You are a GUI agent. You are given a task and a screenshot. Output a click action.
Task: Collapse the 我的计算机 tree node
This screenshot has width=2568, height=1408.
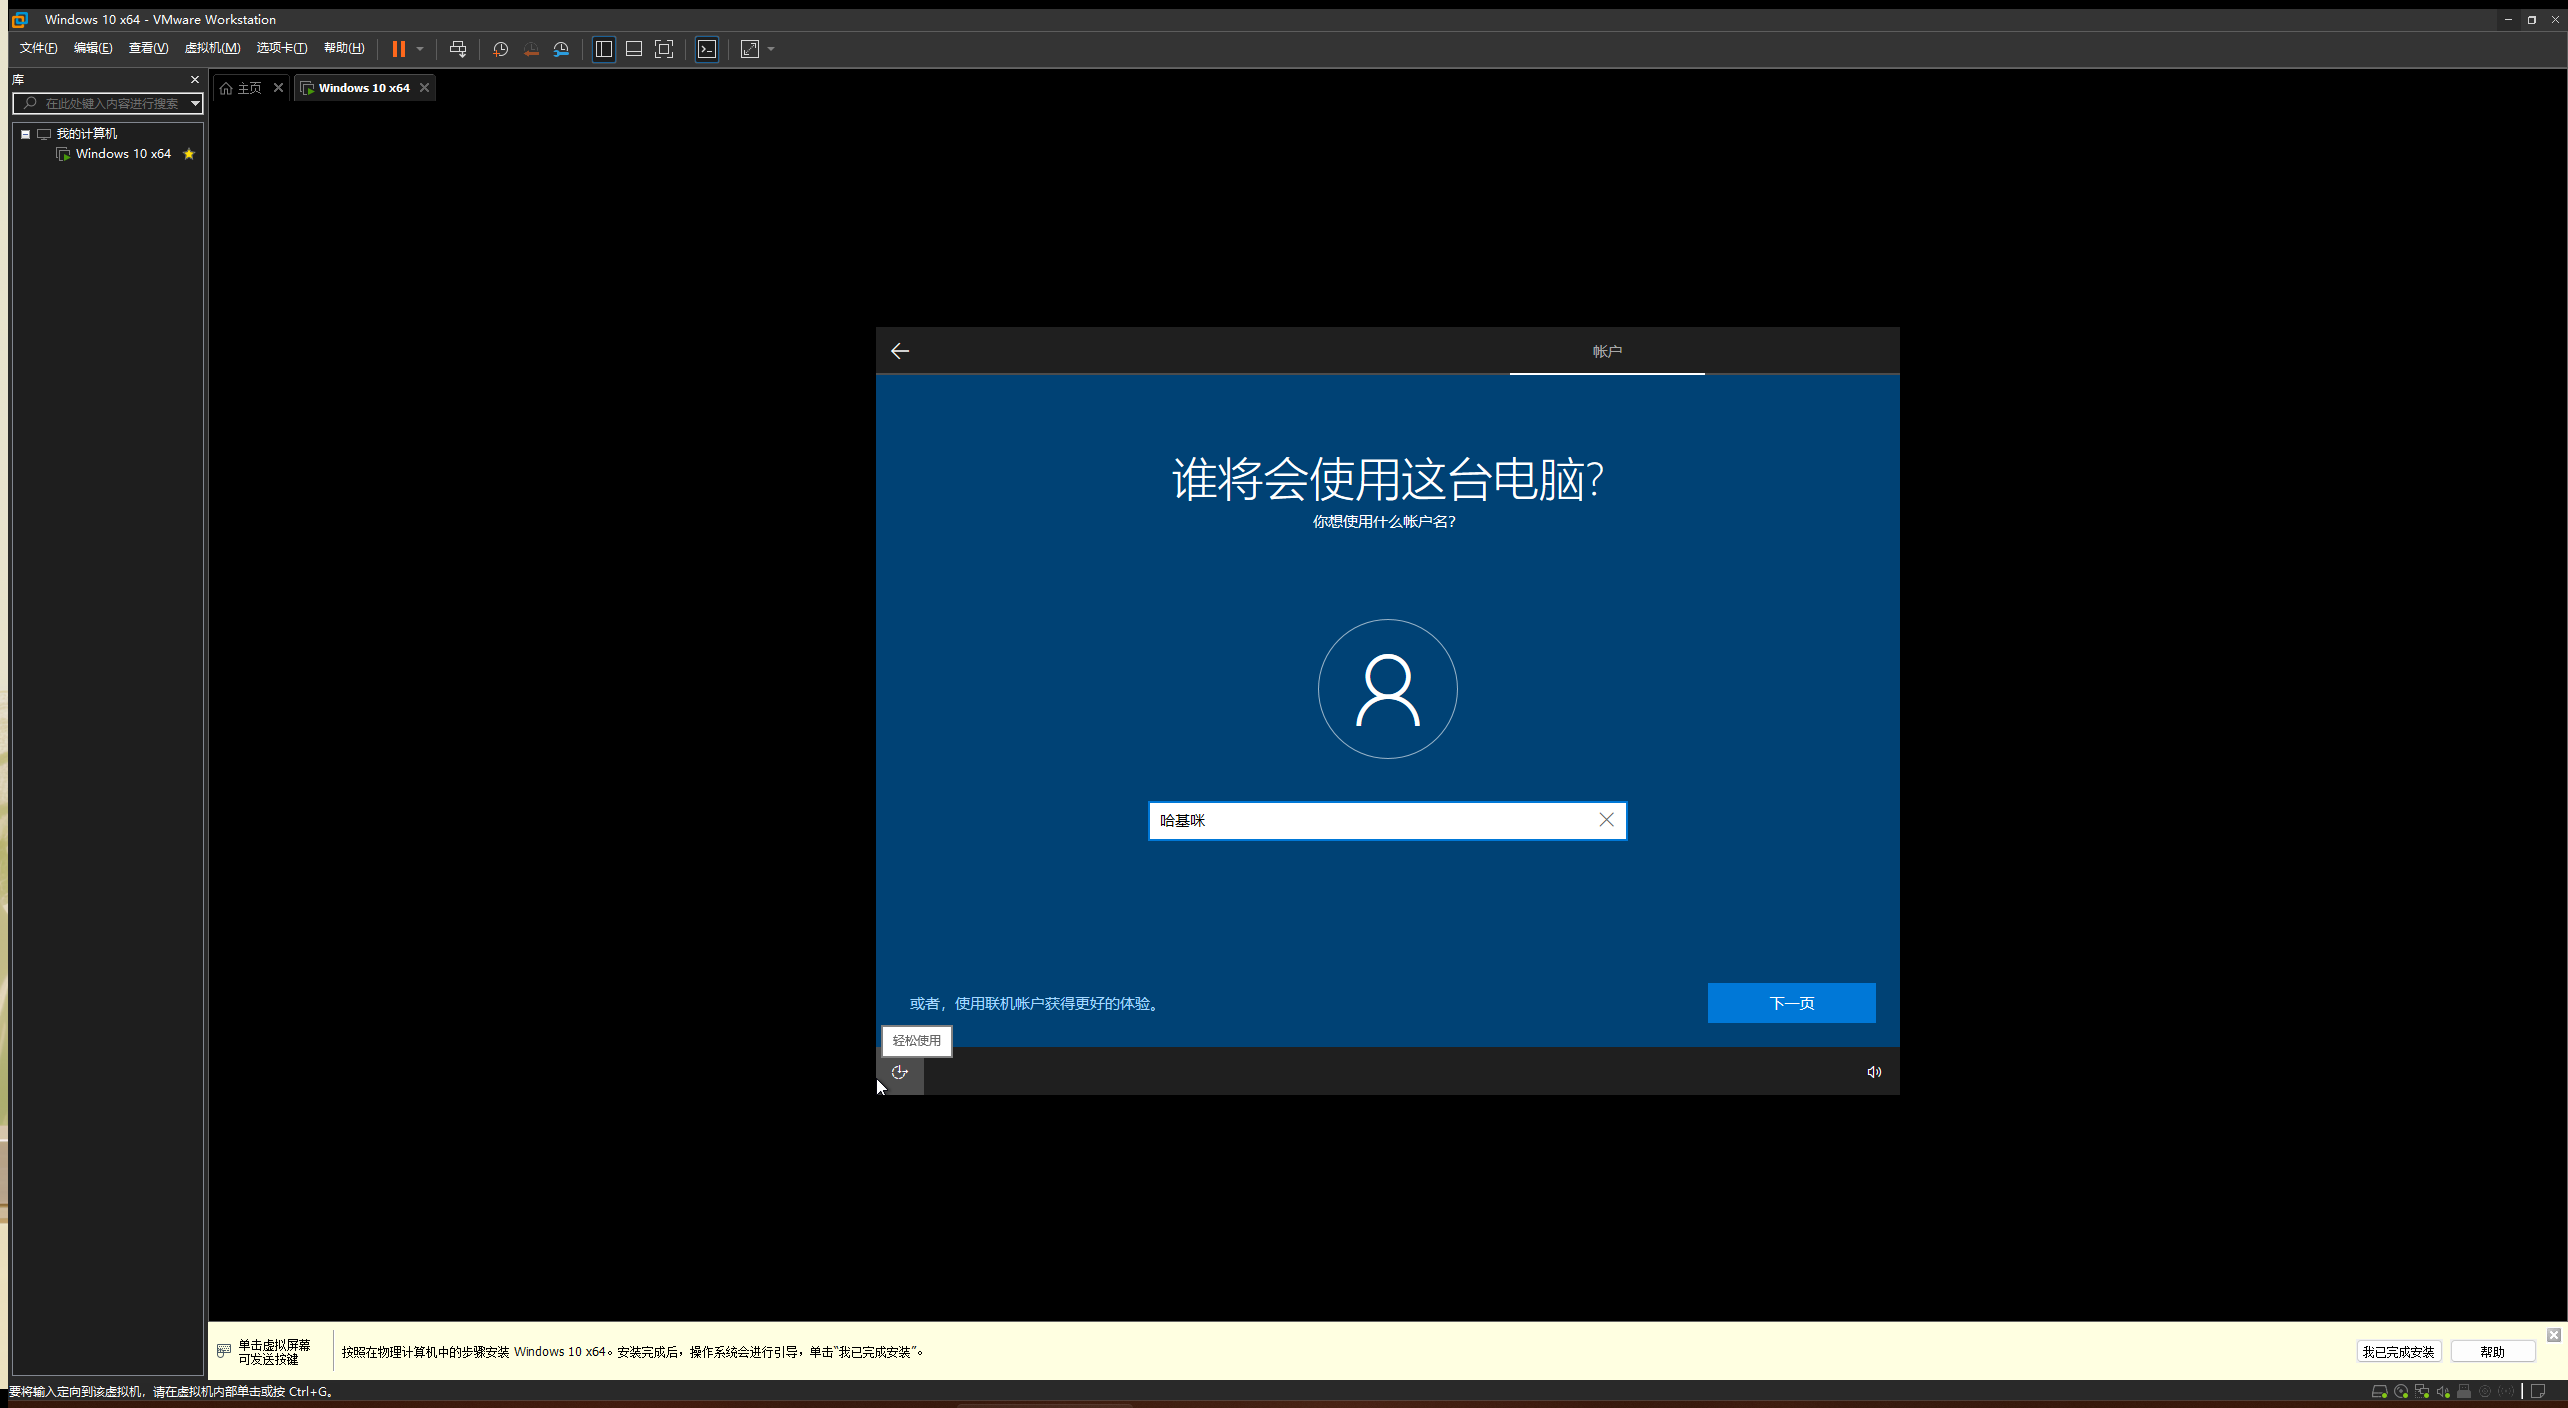(26, 133)
